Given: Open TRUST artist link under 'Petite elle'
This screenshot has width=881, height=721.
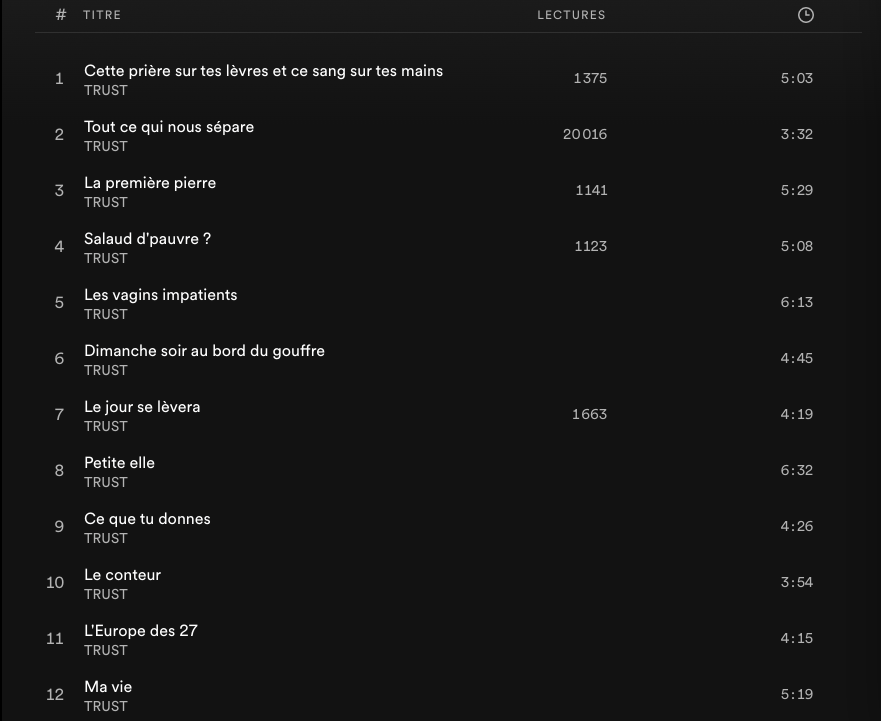Looking at the screenshot, I should pyautogui.click(x=106, y=482).
